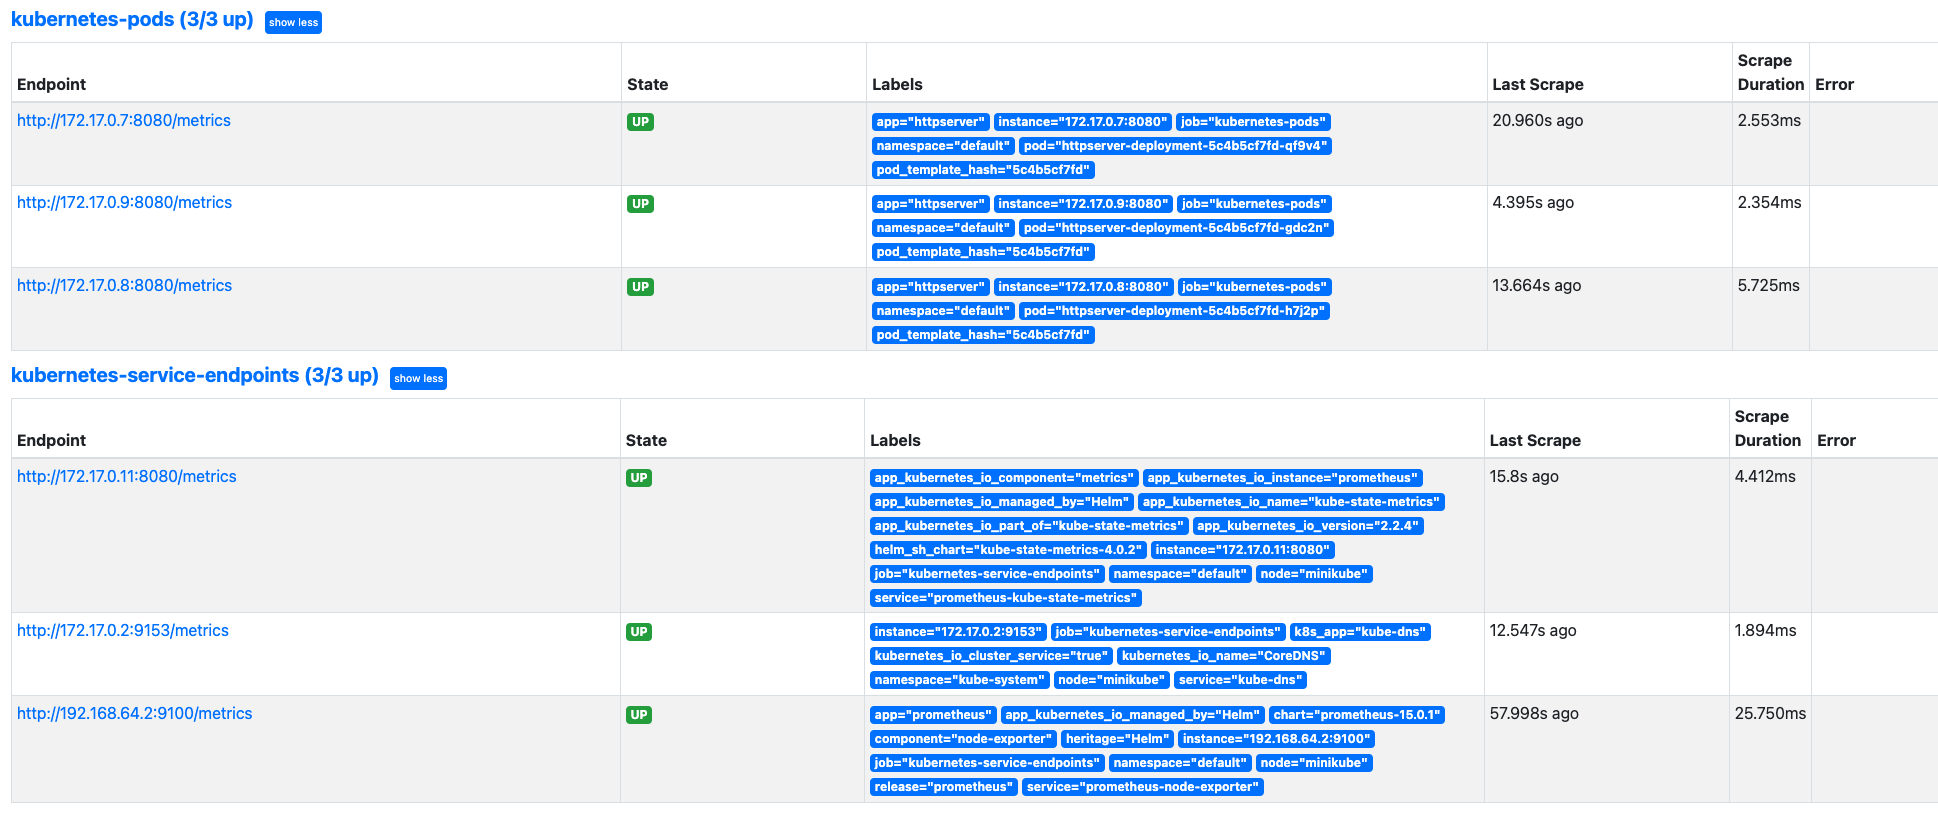The height and width of the screenshot is (814, 1938).
Task: Open endpoint http://172.17.0.8:8080/metrics
Action: coord(124,285)
